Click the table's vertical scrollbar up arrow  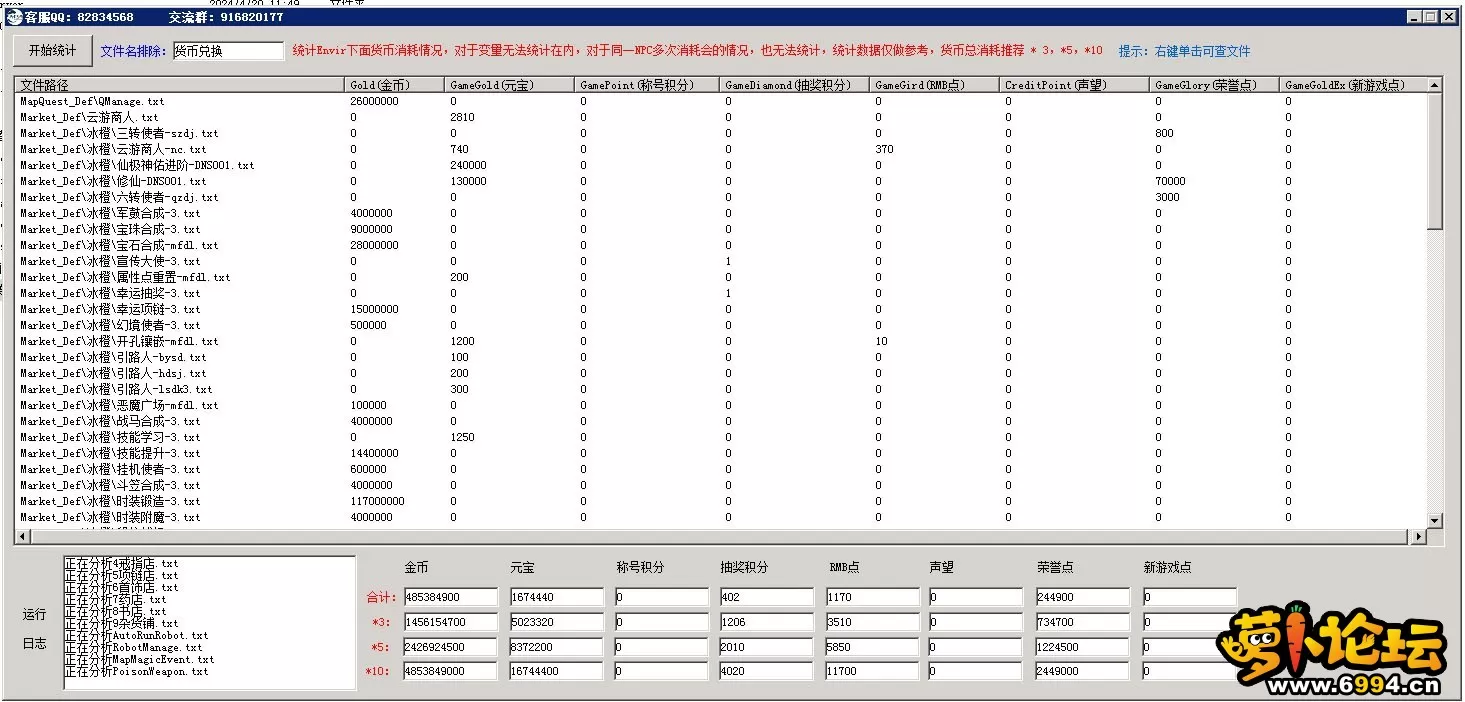click(x=1435, y=86)
